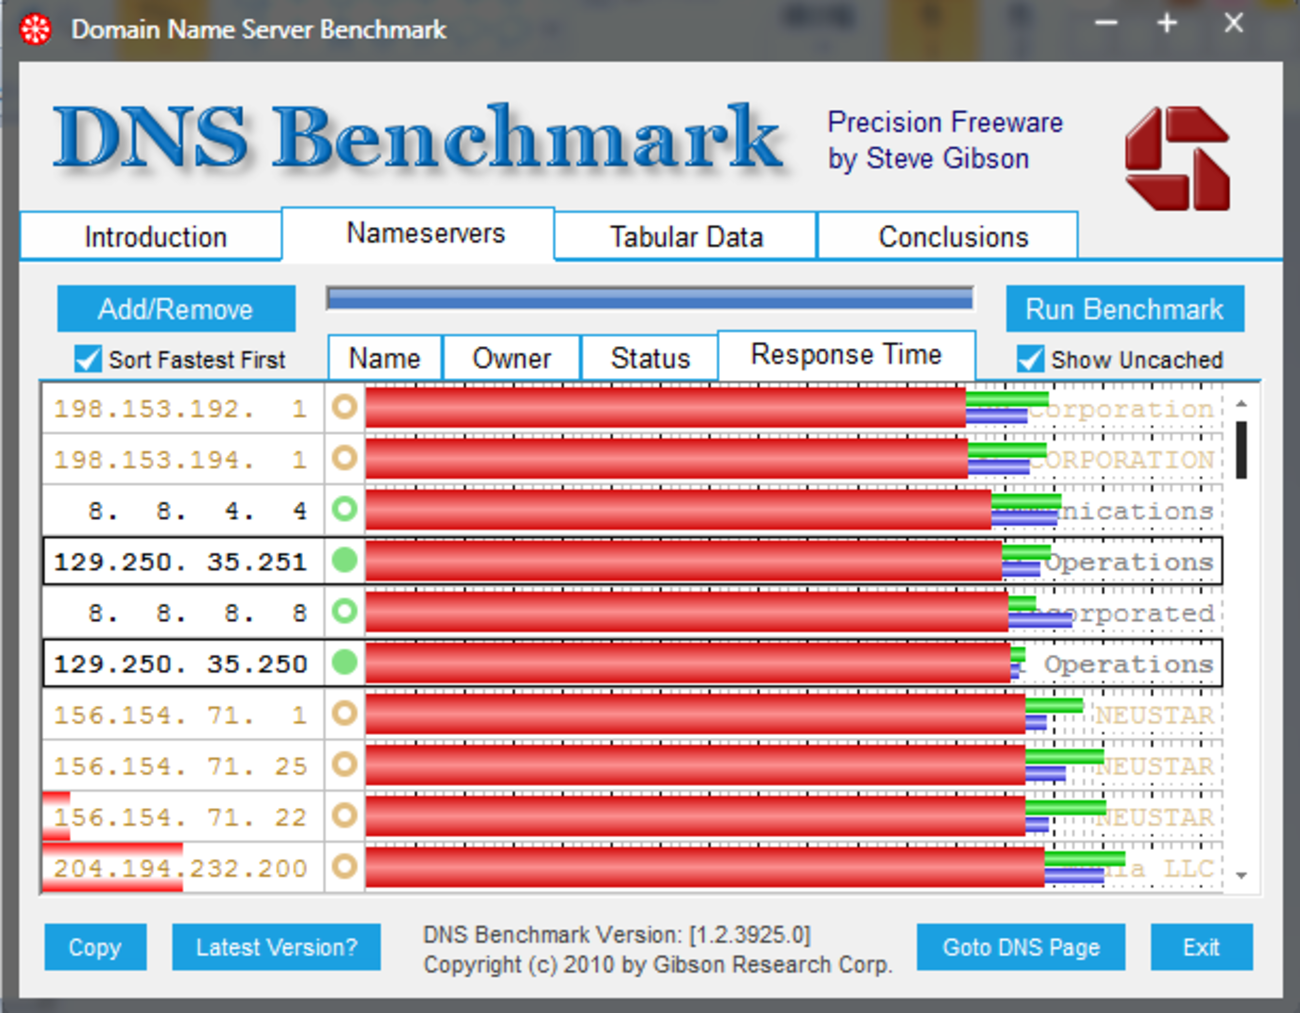Select the Response Time sub-tab
Screen dimensions: 1300x1013
[x=847, y=355]
